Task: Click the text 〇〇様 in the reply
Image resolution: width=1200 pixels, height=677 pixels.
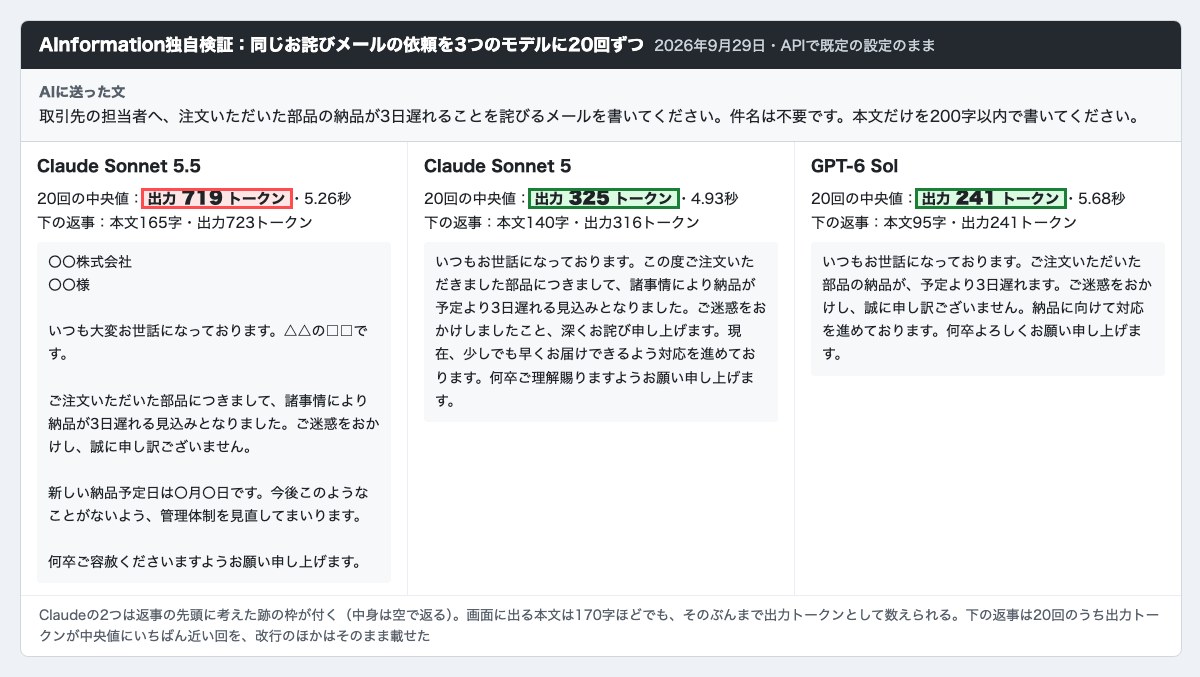Action: tap(69, 285)
